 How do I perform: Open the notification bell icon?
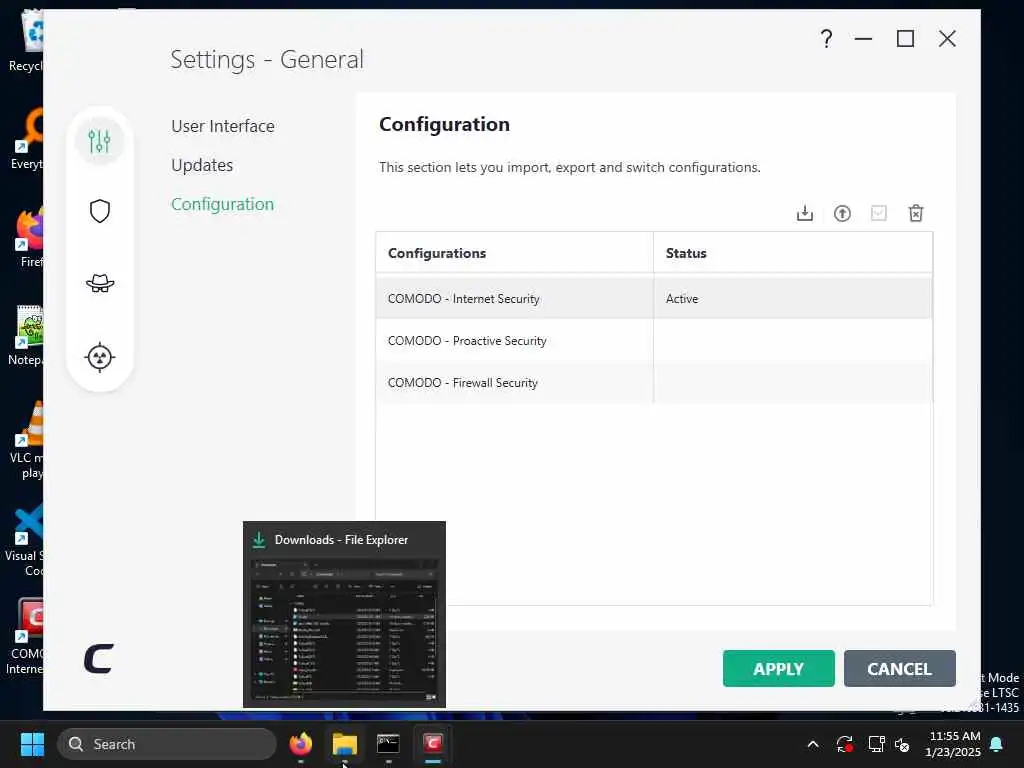pos(997,744)
